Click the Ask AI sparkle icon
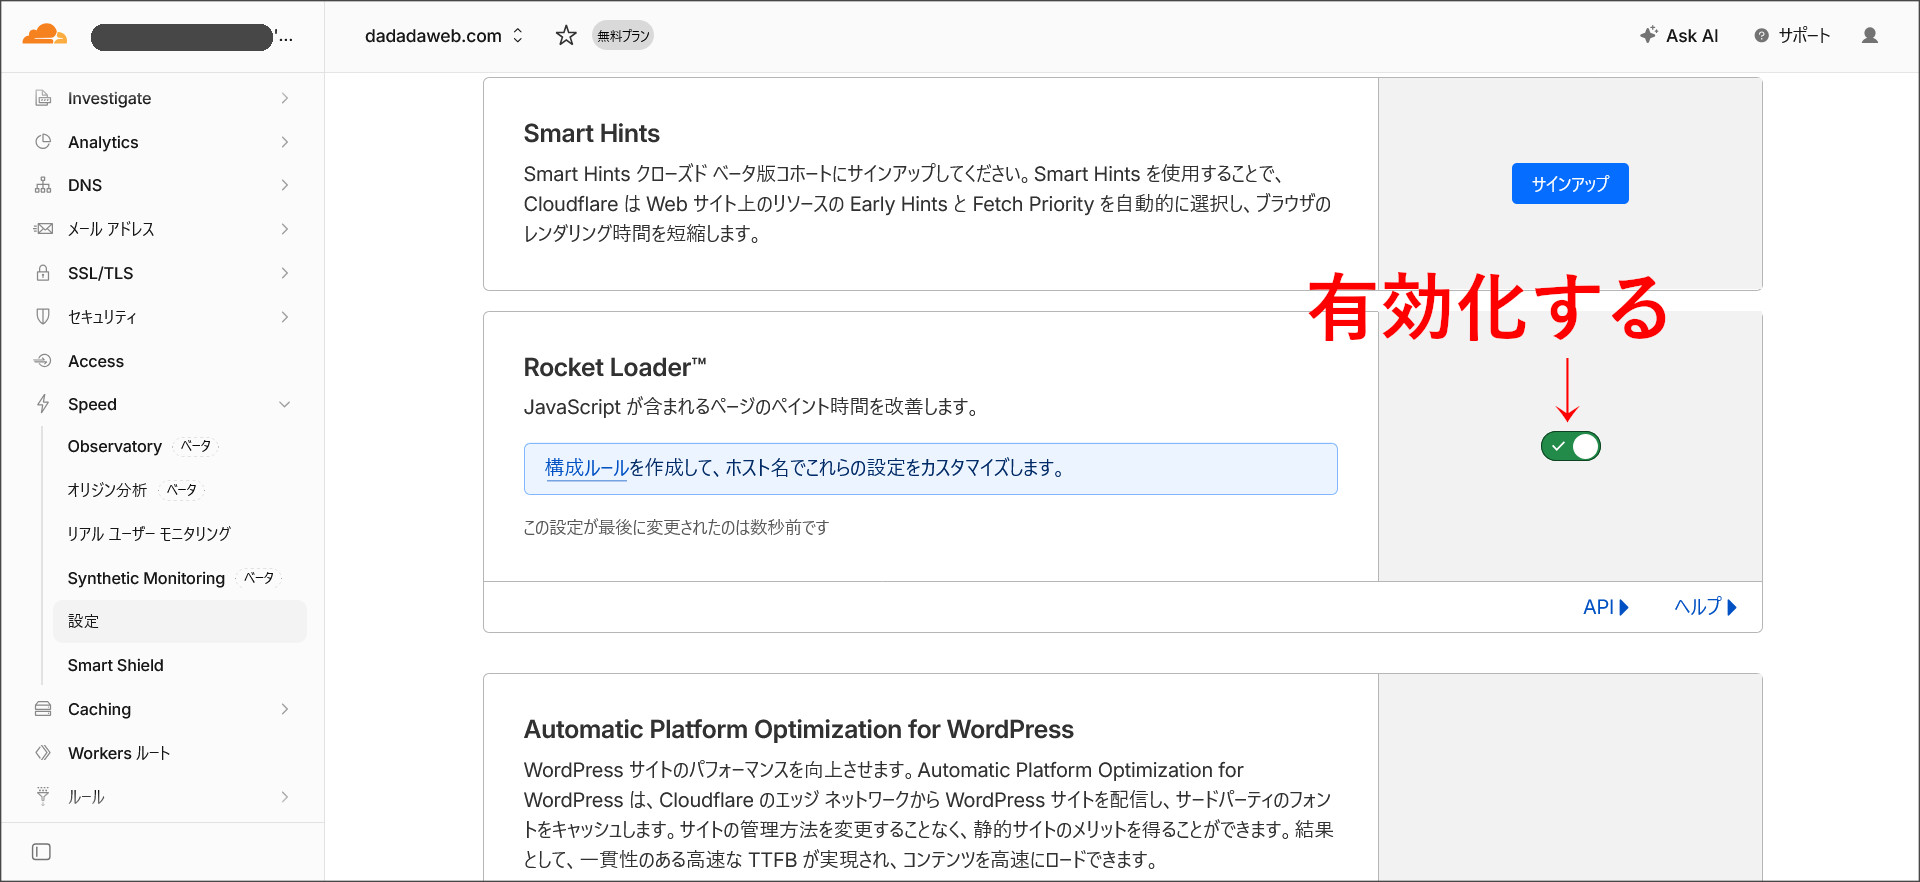1920x882 pixels. (x=1649, y=35)
